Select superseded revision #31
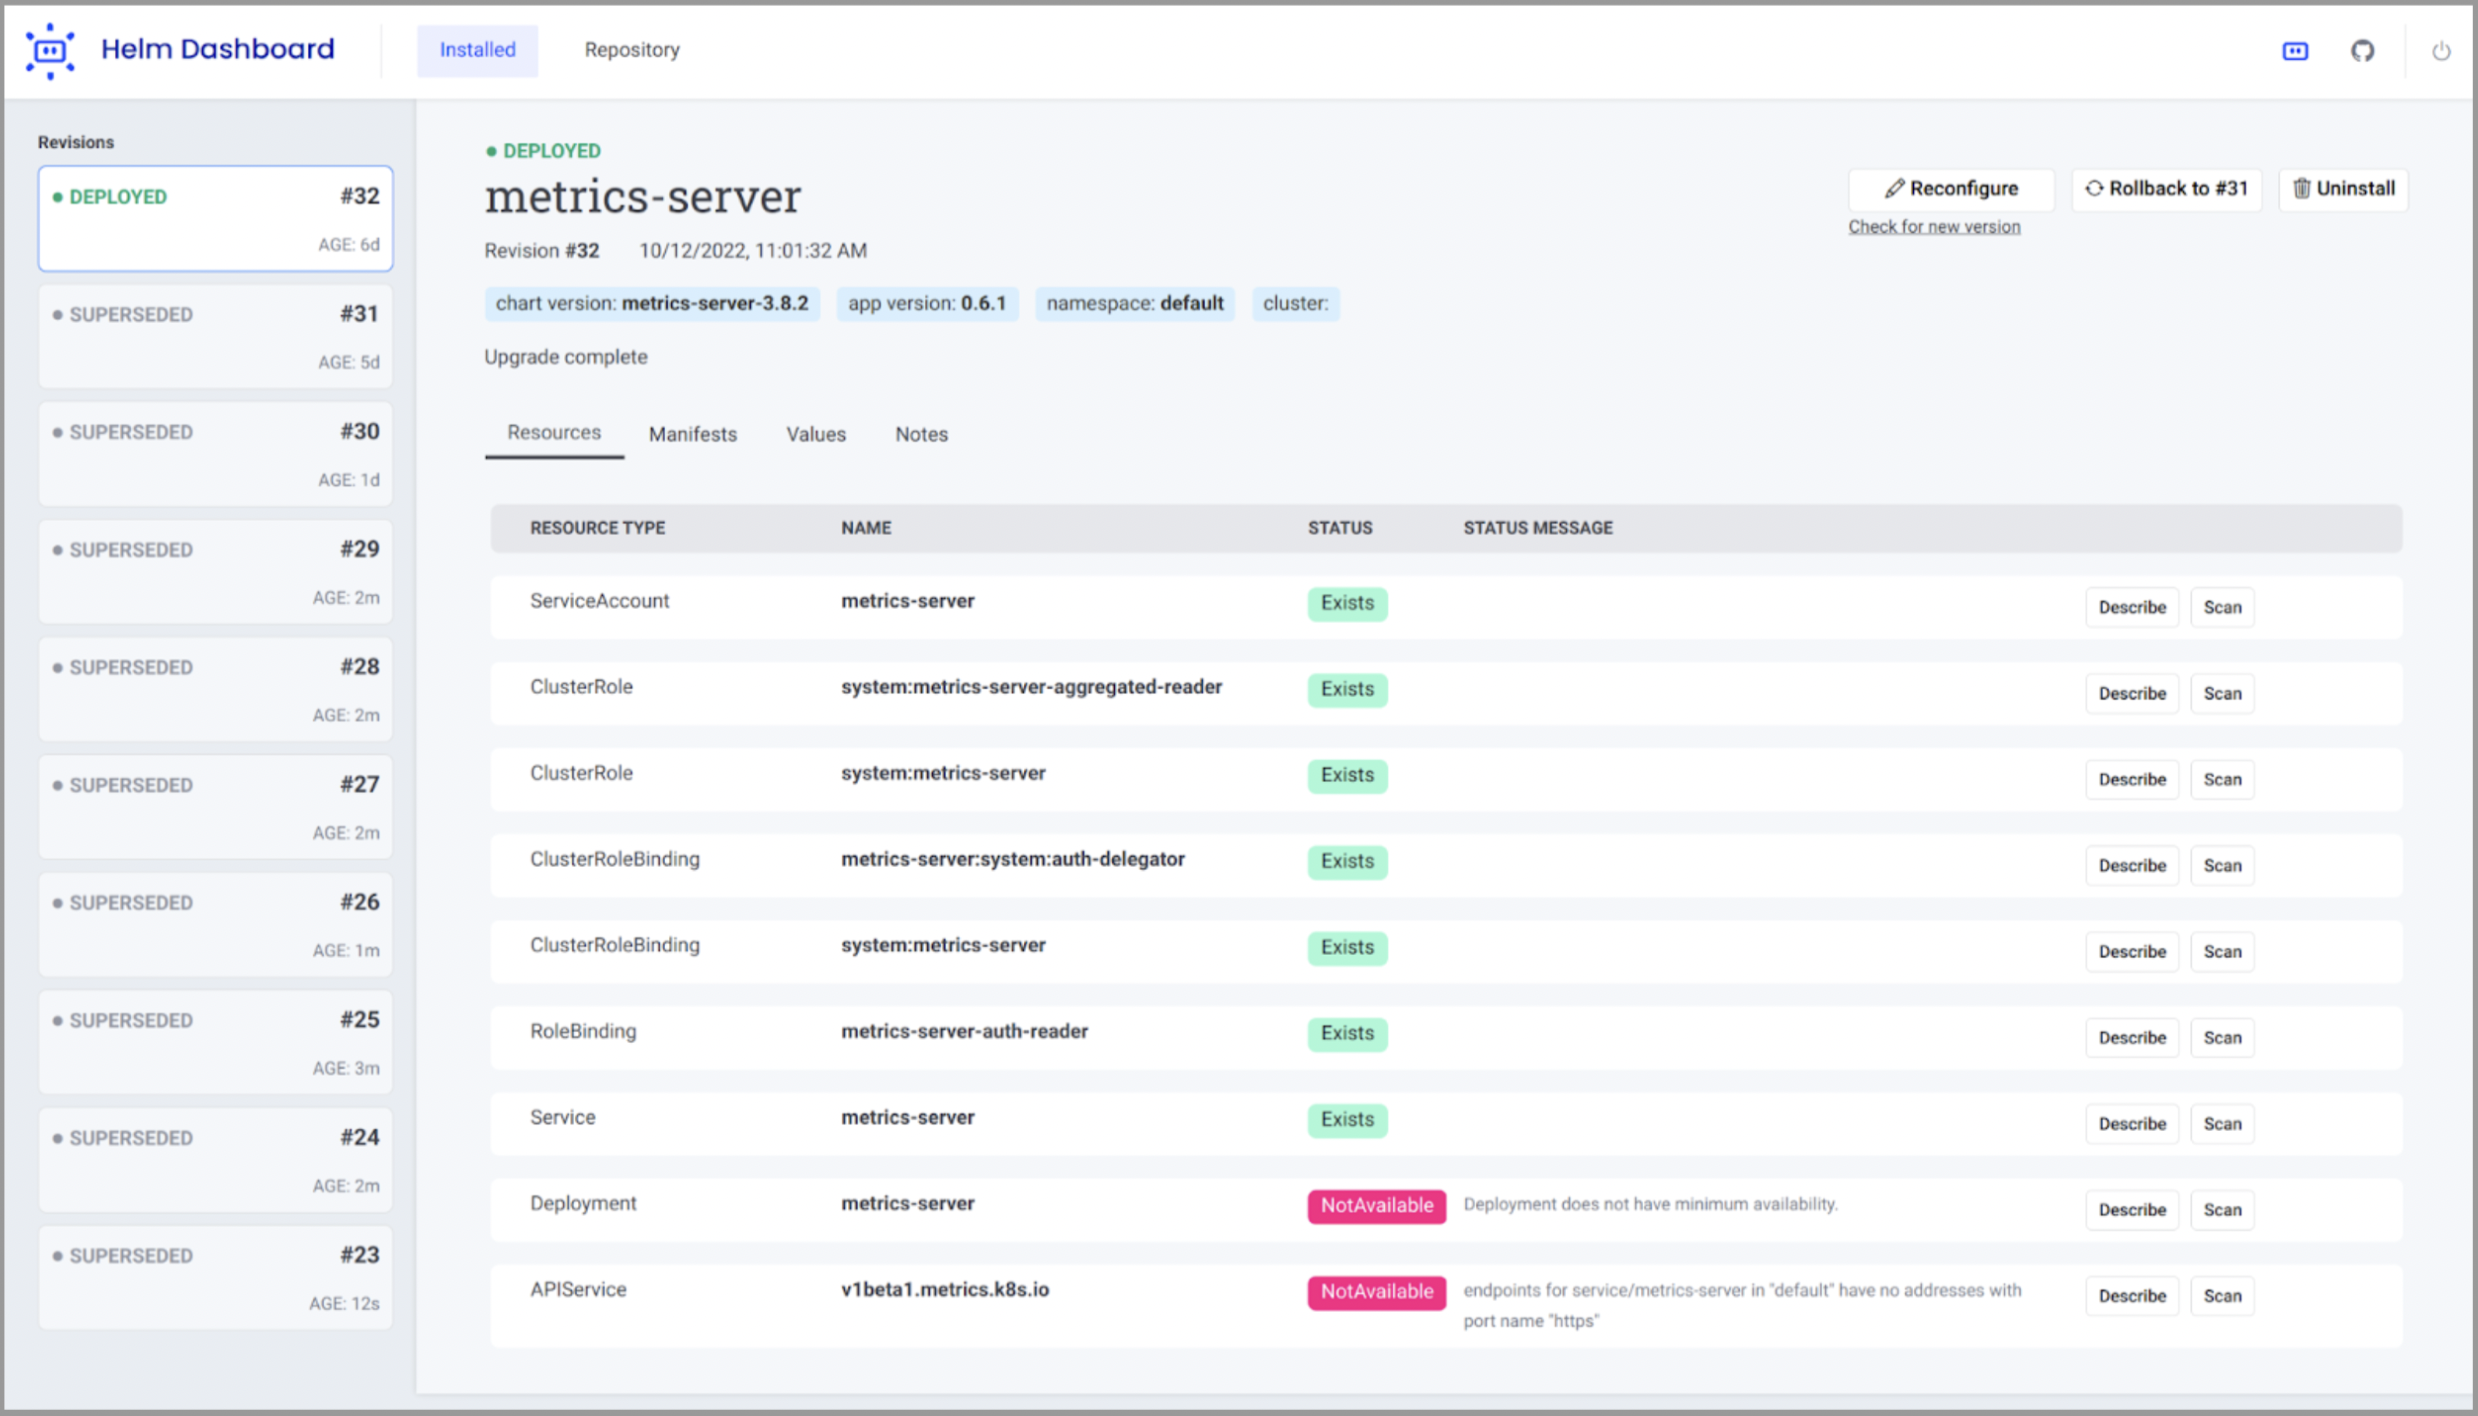The width and height of the screenshot is (2478, 1416). pyautogui.click(x=215, y=336)
